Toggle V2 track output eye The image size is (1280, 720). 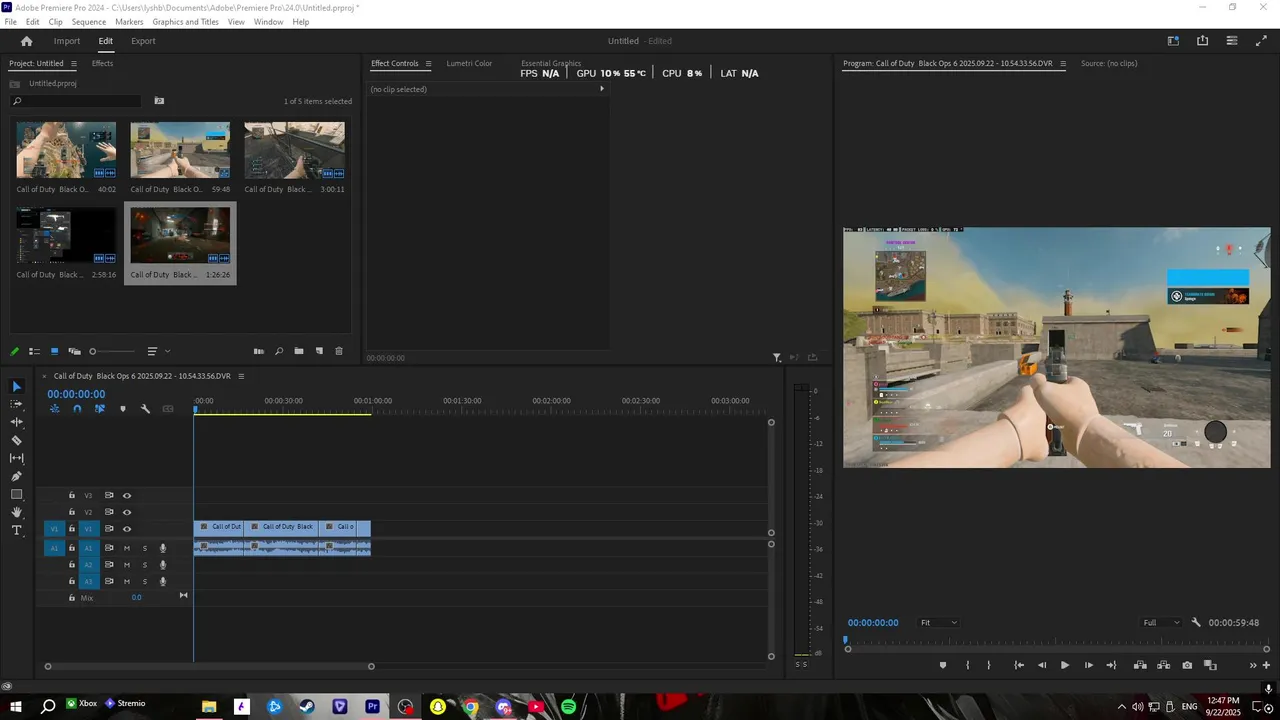pyautogui.click(x=127, y=512)
